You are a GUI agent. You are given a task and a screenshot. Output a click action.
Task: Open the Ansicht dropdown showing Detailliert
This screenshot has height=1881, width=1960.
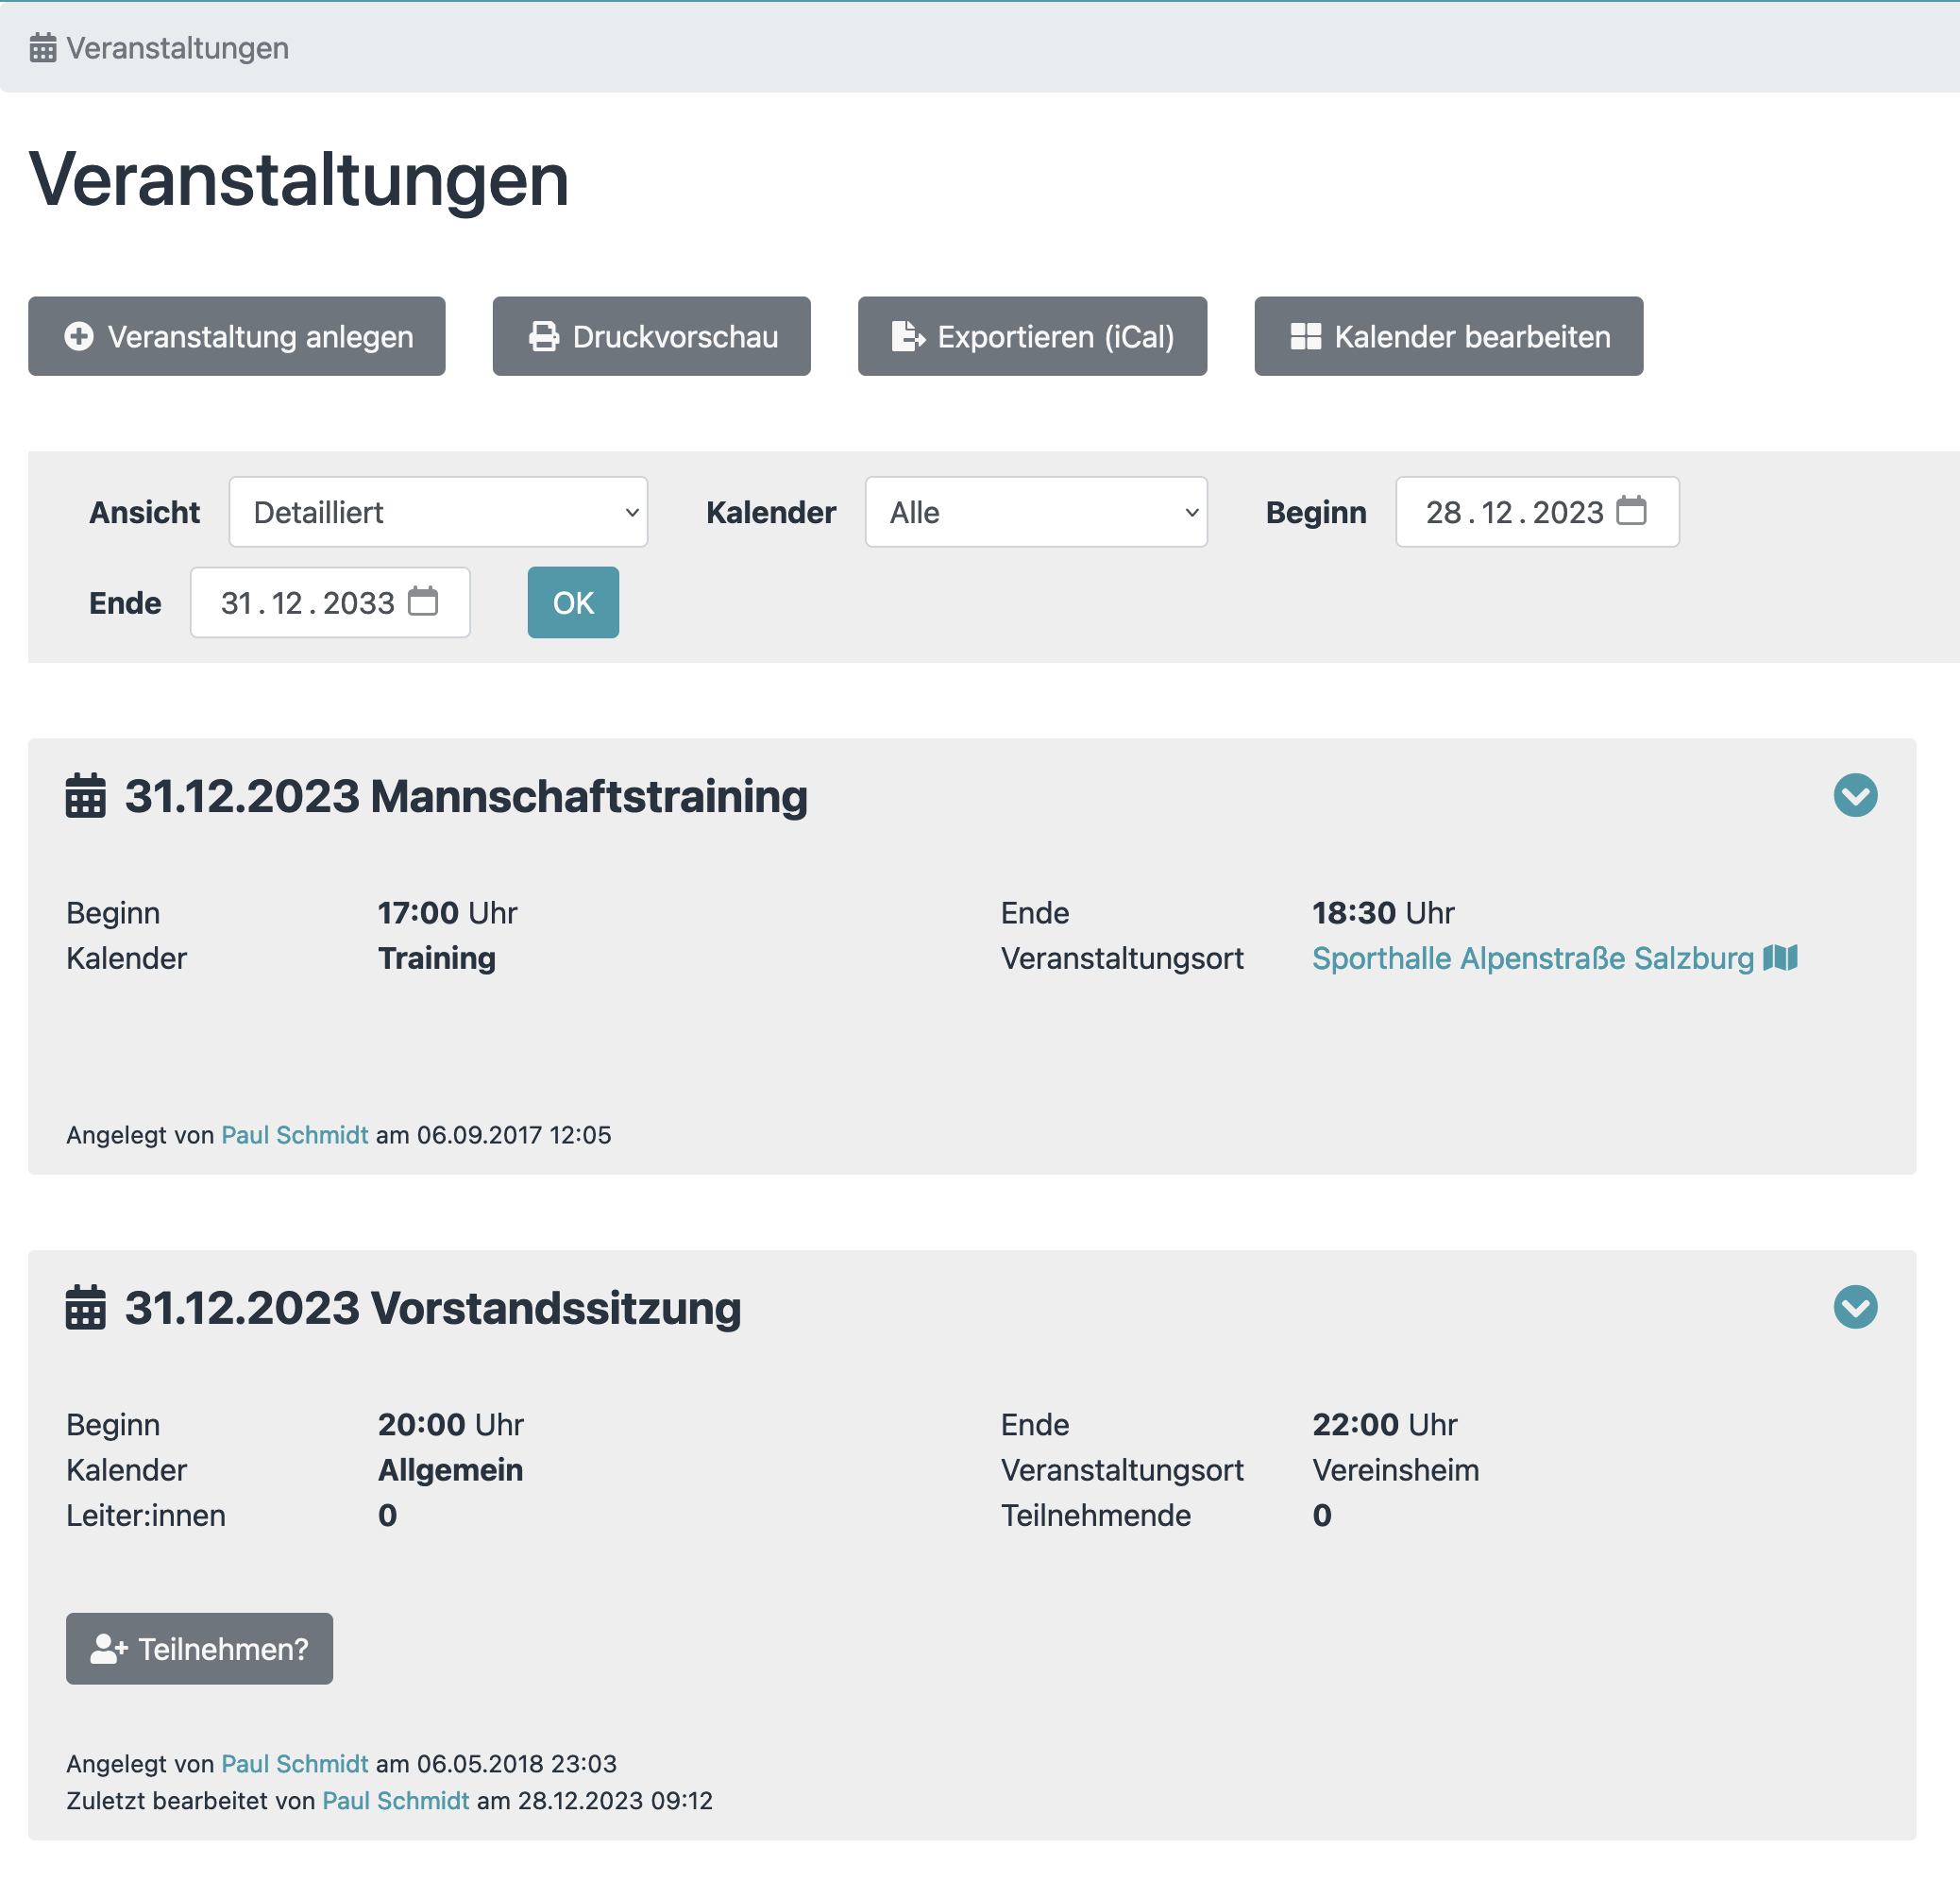(x=438, y=512)
